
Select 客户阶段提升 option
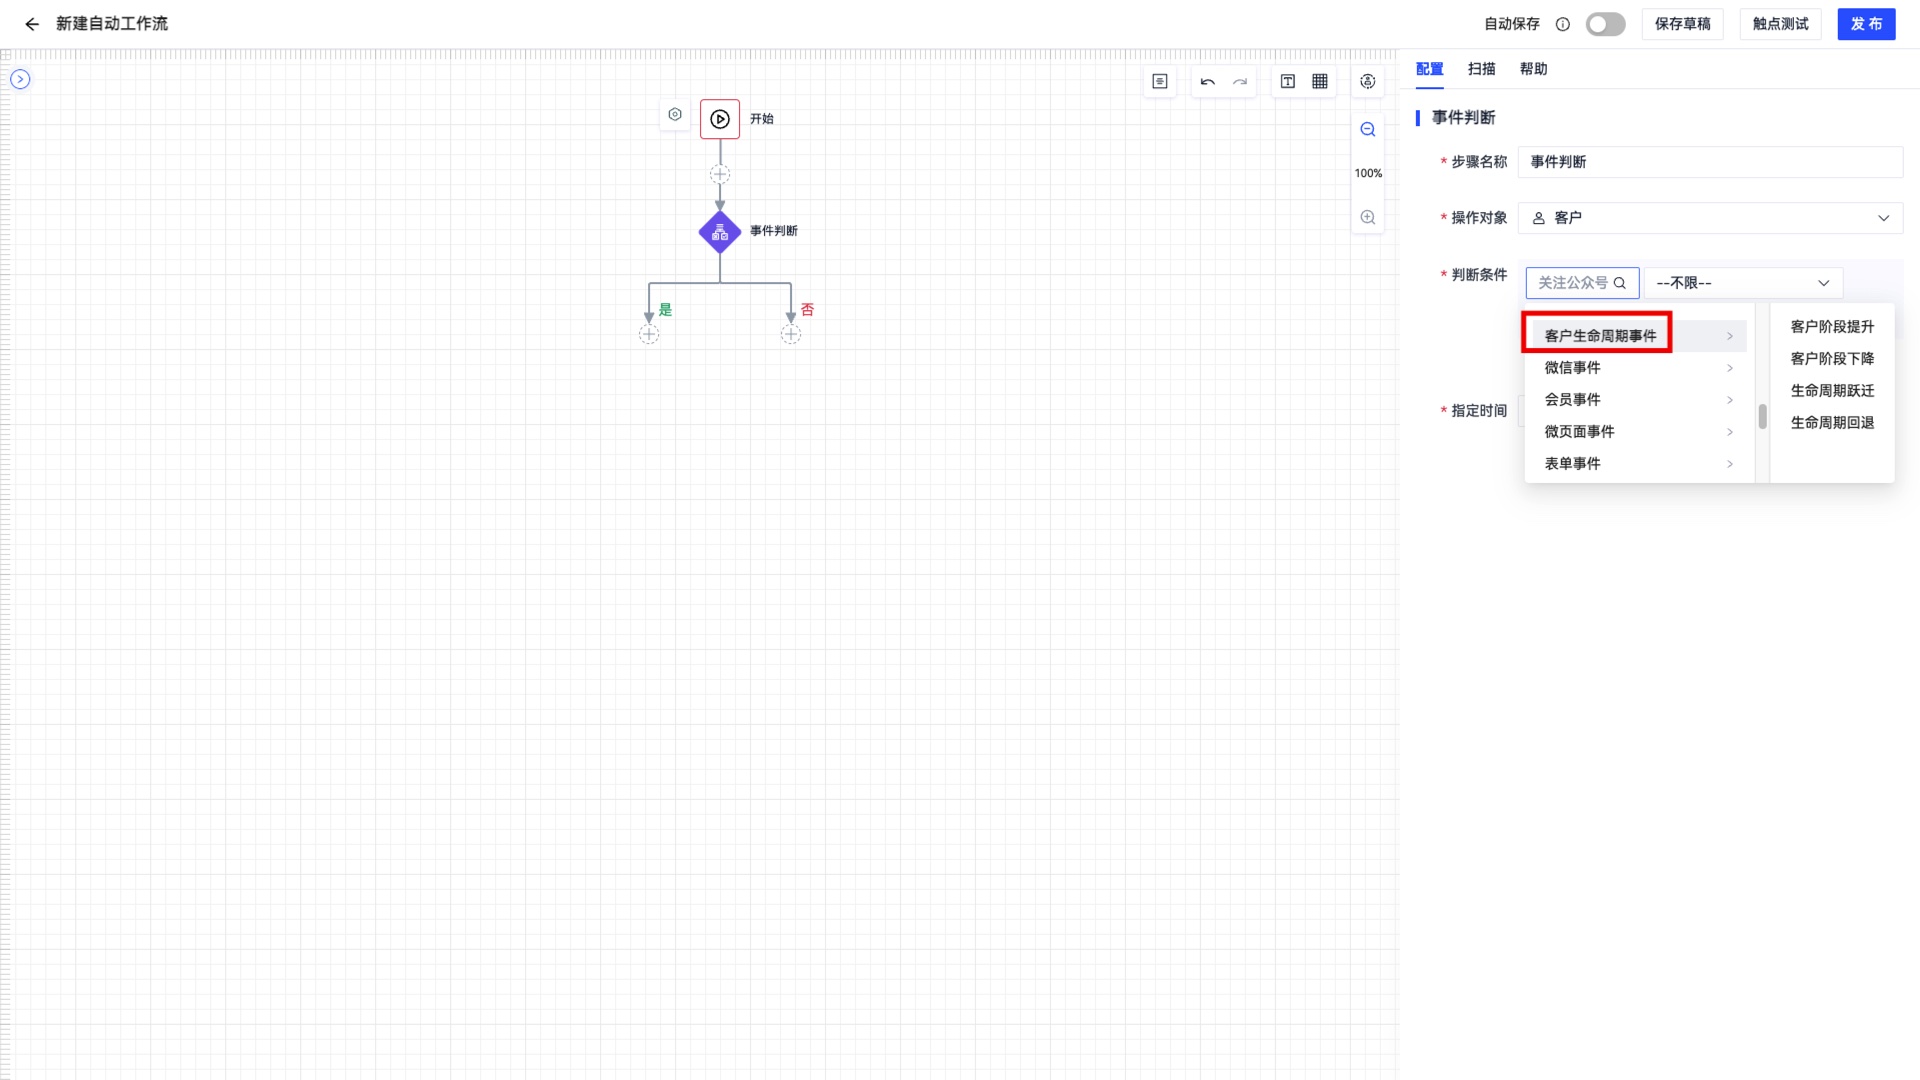coord(1832,327)
